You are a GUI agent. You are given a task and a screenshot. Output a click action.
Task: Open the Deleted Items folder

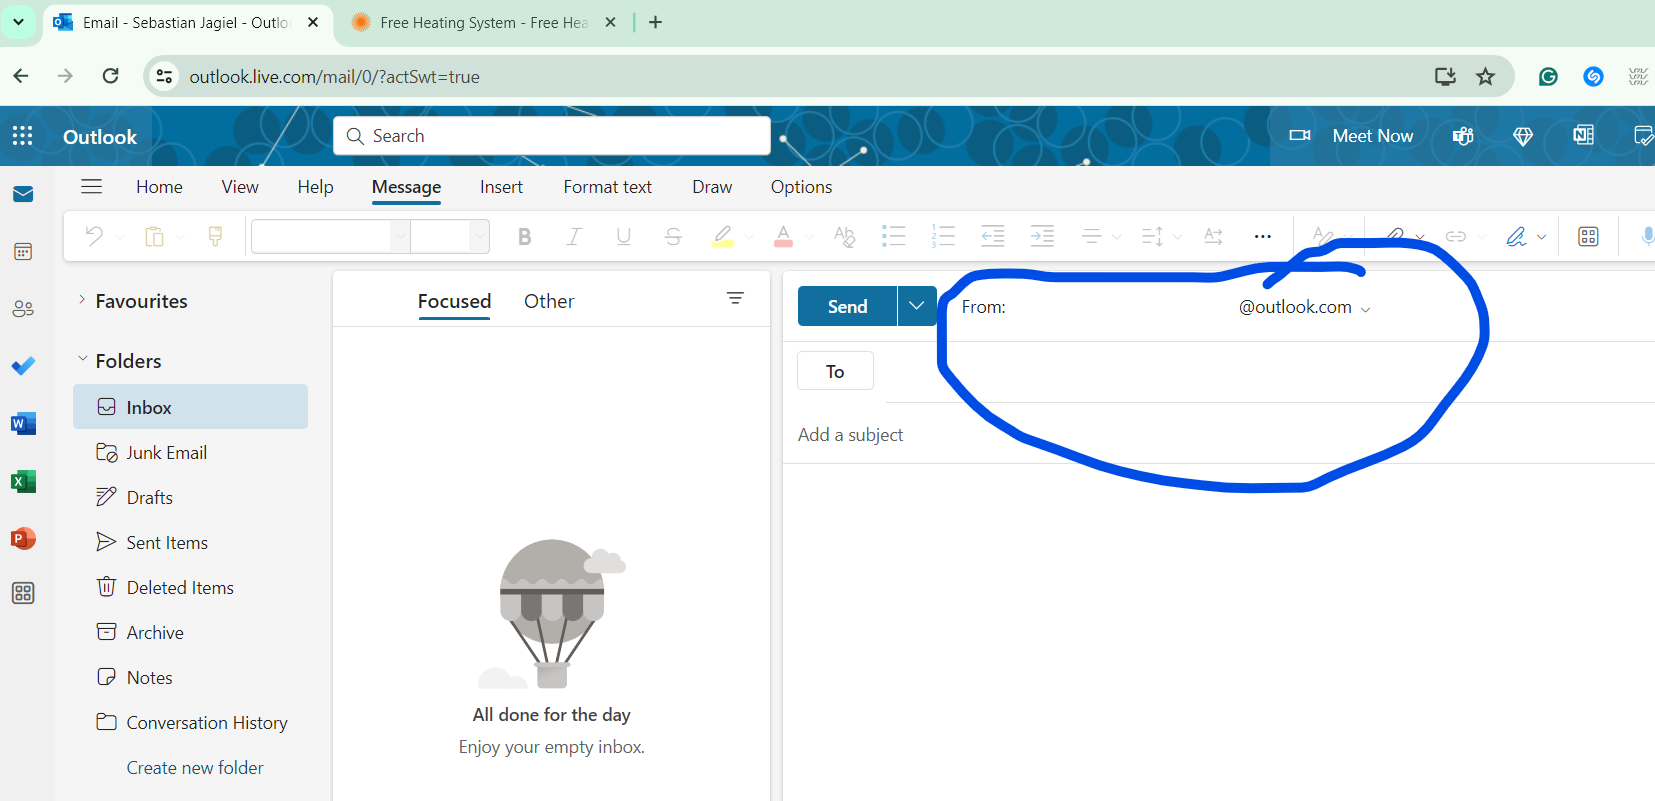click(190, 588)
